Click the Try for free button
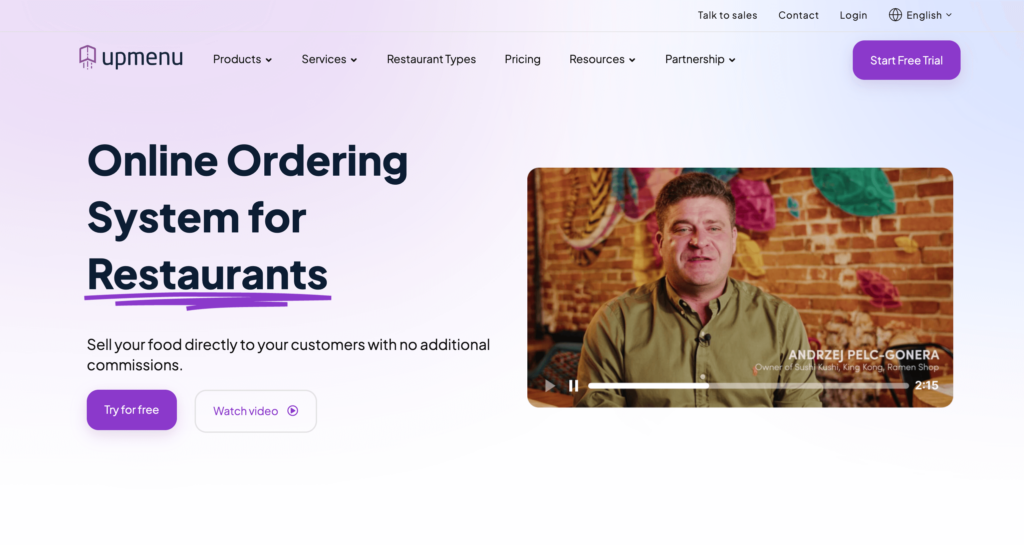This screenshot has width=1024, height=545. click(x=132, y=410)
